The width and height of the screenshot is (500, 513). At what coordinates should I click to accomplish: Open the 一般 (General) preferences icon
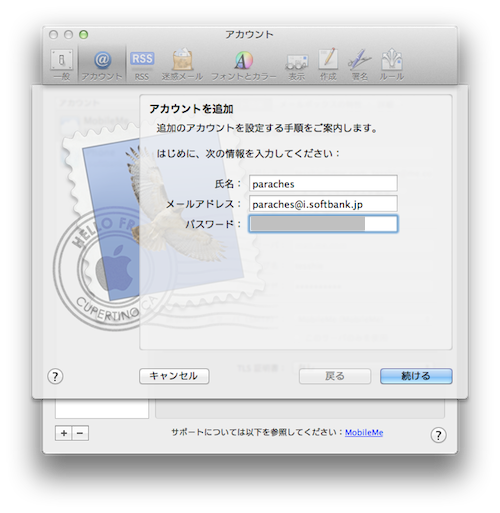(x=62, y=65)
